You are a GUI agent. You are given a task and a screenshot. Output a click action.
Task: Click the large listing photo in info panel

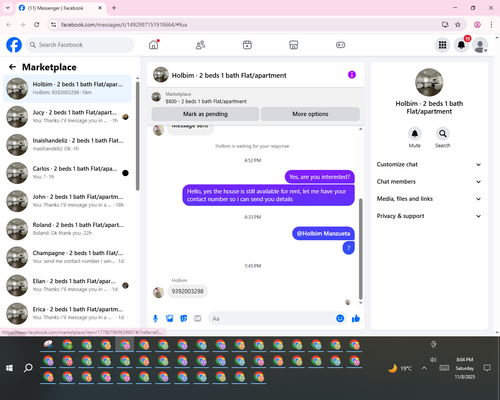(429, 82)
